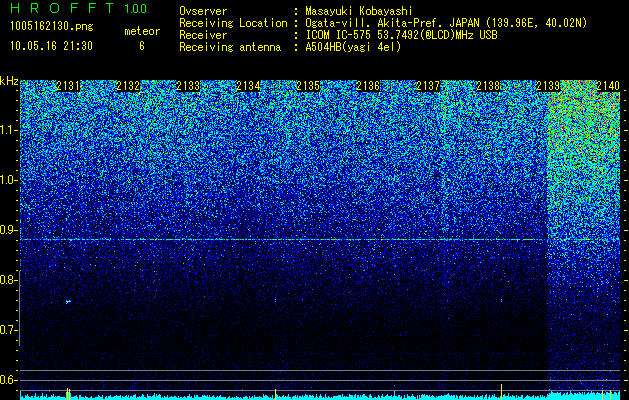
Task: Click the Receiving Location label
Action: [233, 23]
